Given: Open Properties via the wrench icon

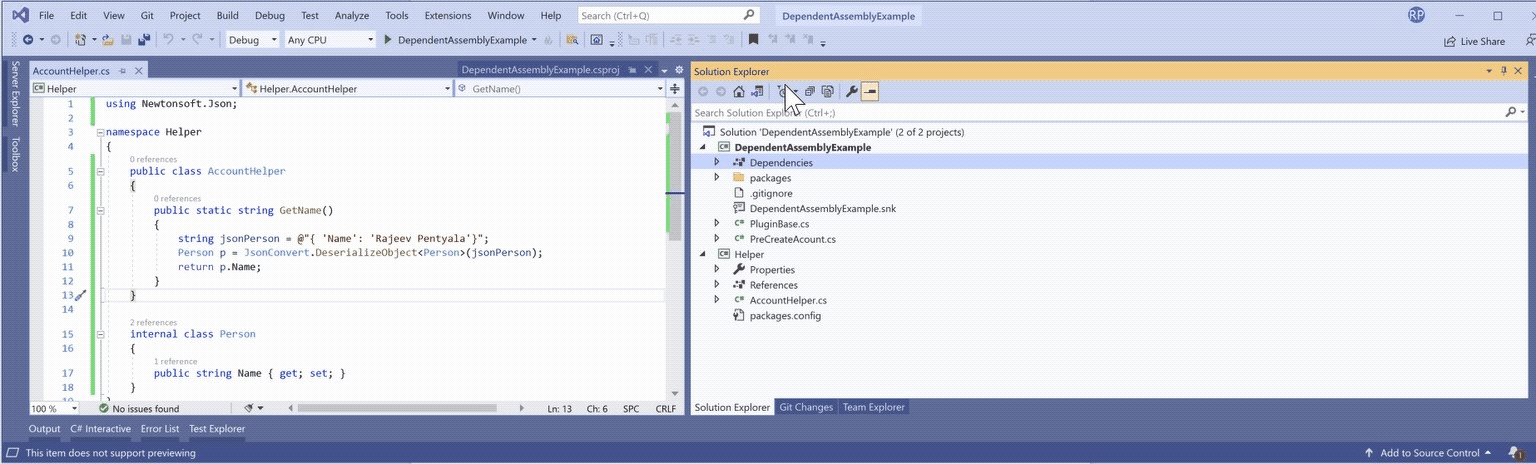Looking at the screenshot, I should click(851, 92).
